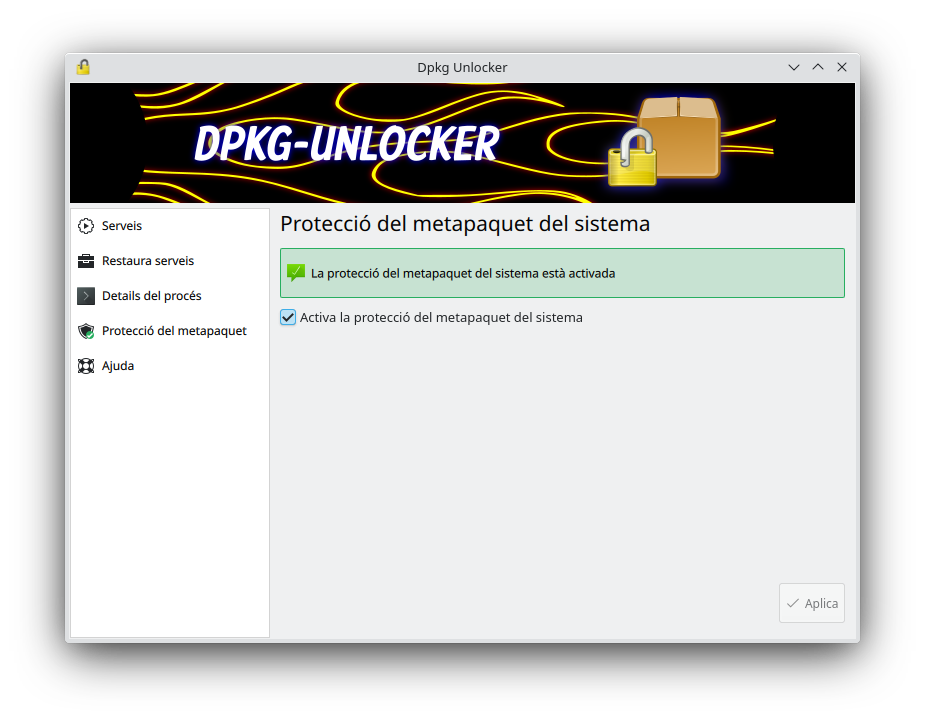
Task: Click the 'protecció està activada' message banner
Action: (x=562, y=273)
